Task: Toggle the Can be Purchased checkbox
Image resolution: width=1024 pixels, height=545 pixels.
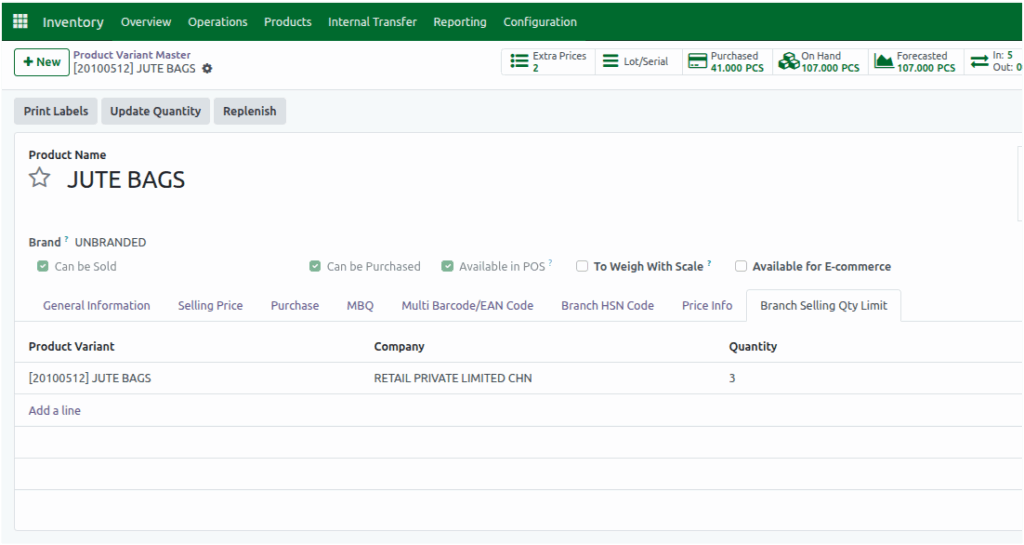Action: (x=315, y=266)
